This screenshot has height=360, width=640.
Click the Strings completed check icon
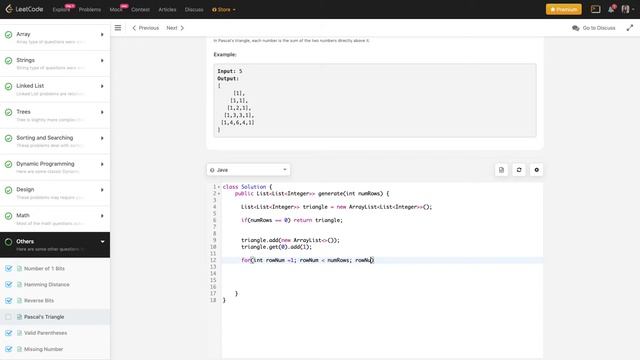pos(8,60)
